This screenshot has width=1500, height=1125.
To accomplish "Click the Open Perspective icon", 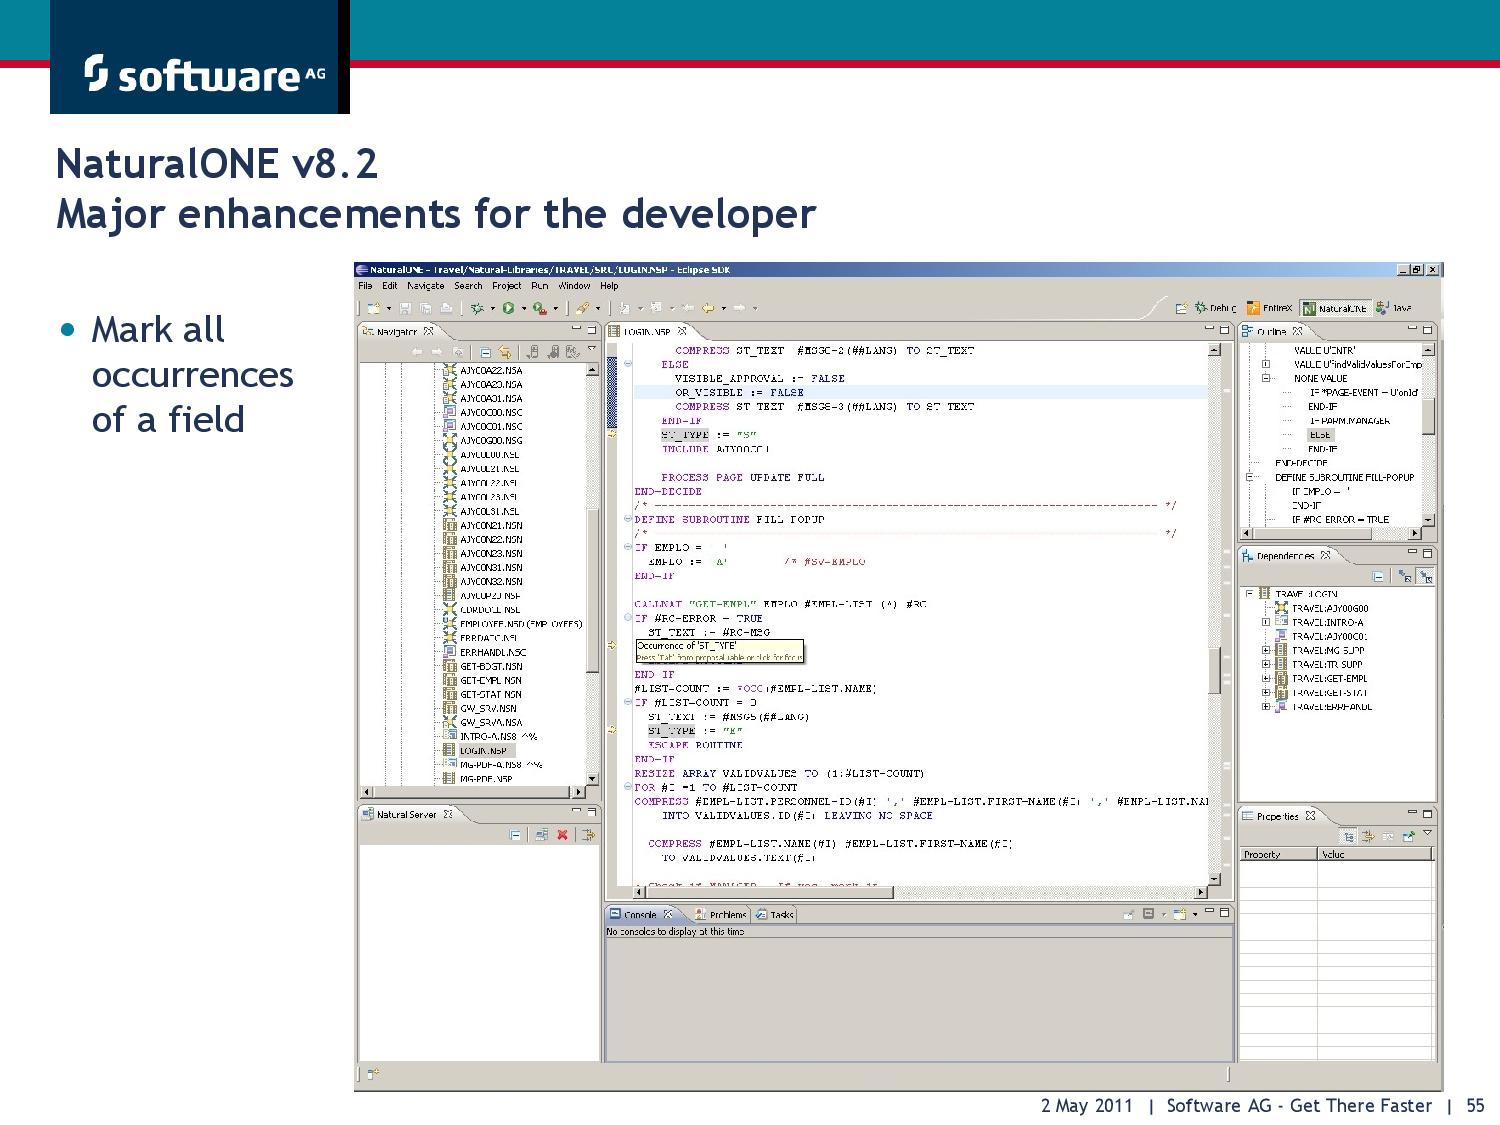I will [1181, 308].
